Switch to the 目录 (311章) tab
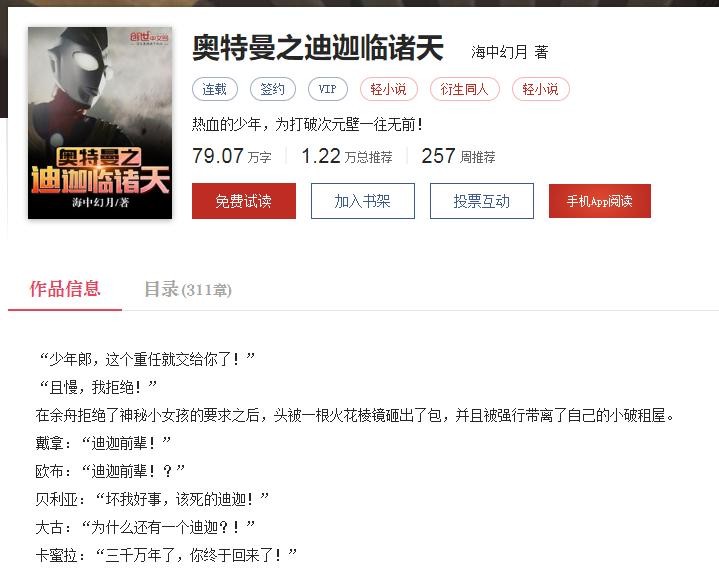719x572 pixels. click(x=188, y=289)
